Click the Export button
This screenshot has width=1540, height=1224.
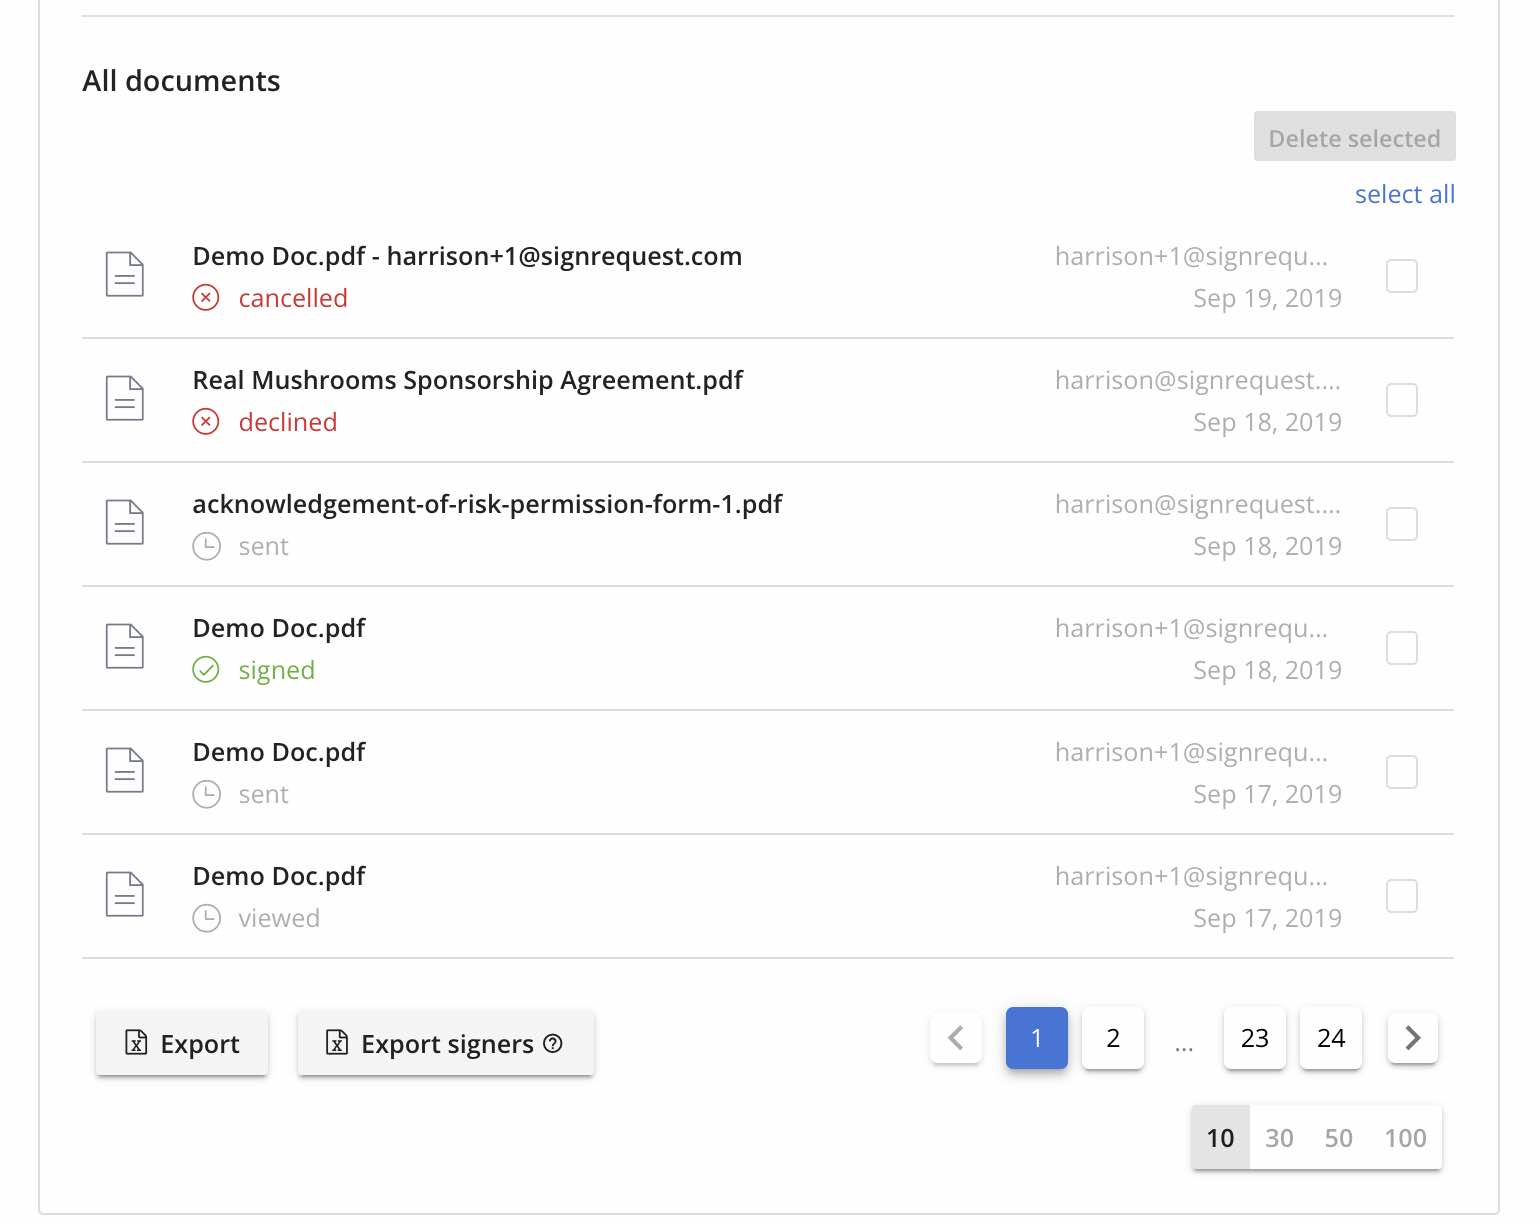click(182, 1043)
